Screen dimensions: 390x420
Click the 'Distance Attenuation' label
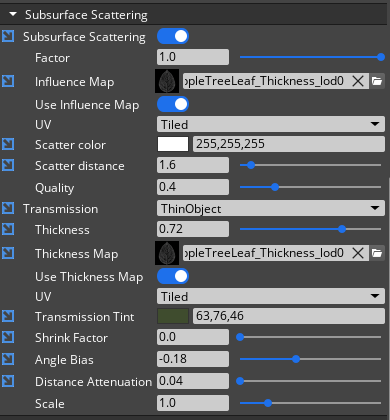pyautogui.click(x=93, y=382)
